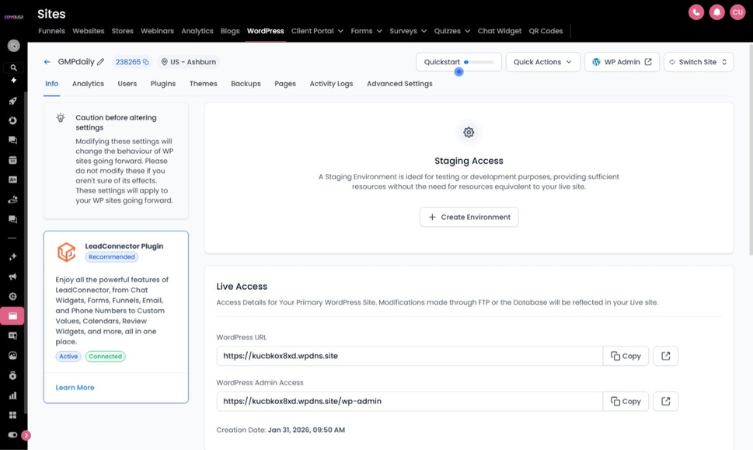
Task: Expand the Quick Actions dropdown
Action: point(543,62)
